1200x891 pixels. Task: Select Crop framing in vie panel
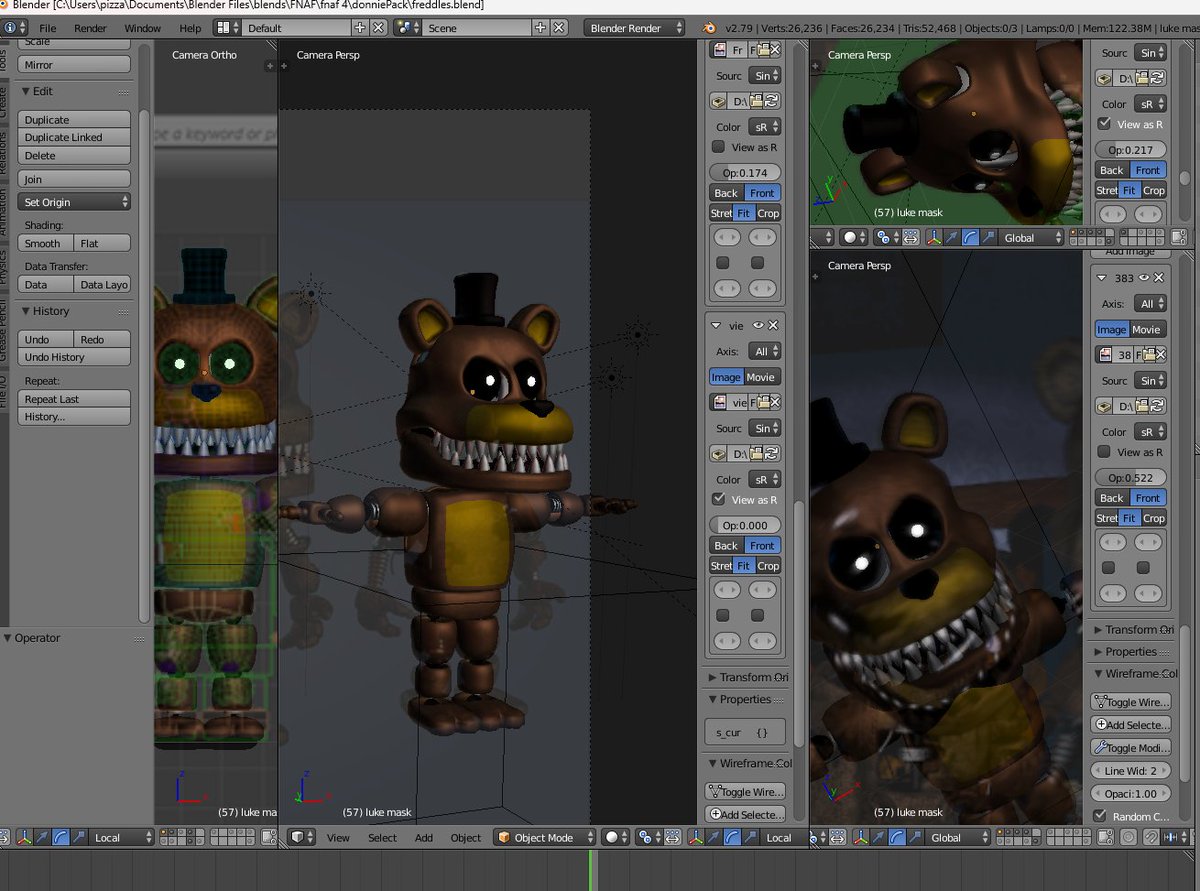click(768, 566)
